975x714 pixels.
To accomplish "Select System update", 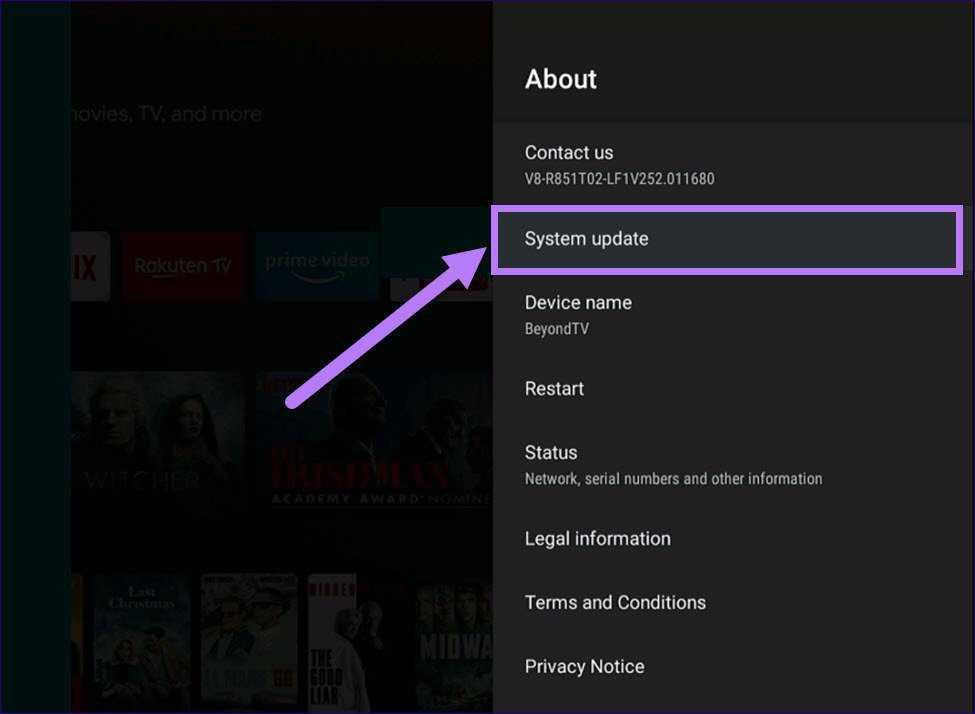I will pyautogui.click(x=727, y=239).
